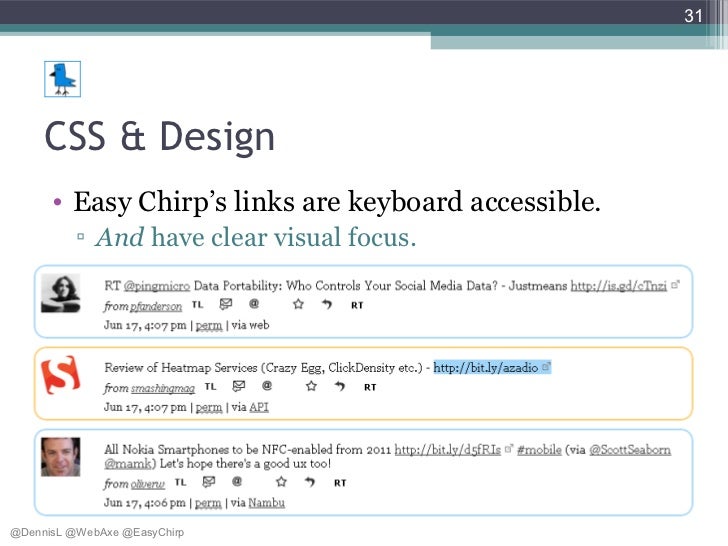This screenshot has width=728, height=546.
Task: Click external link icon after is.gd/cTnzi link
Action: [x=675, y=284]
